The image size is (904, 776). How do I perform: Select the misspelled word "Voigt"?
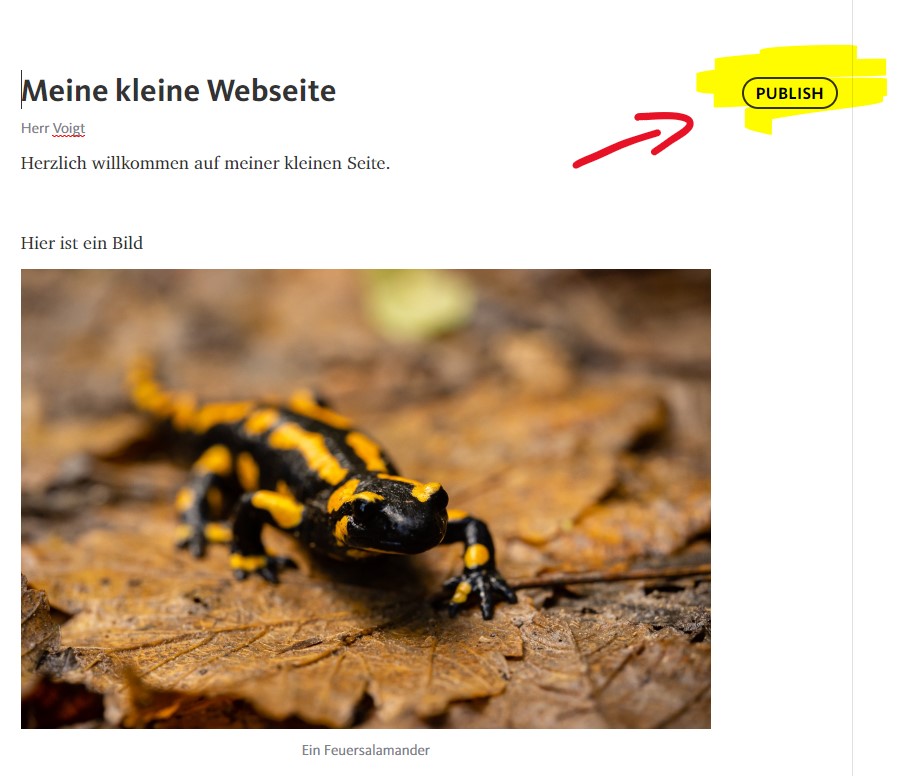(x=69, y=129)
